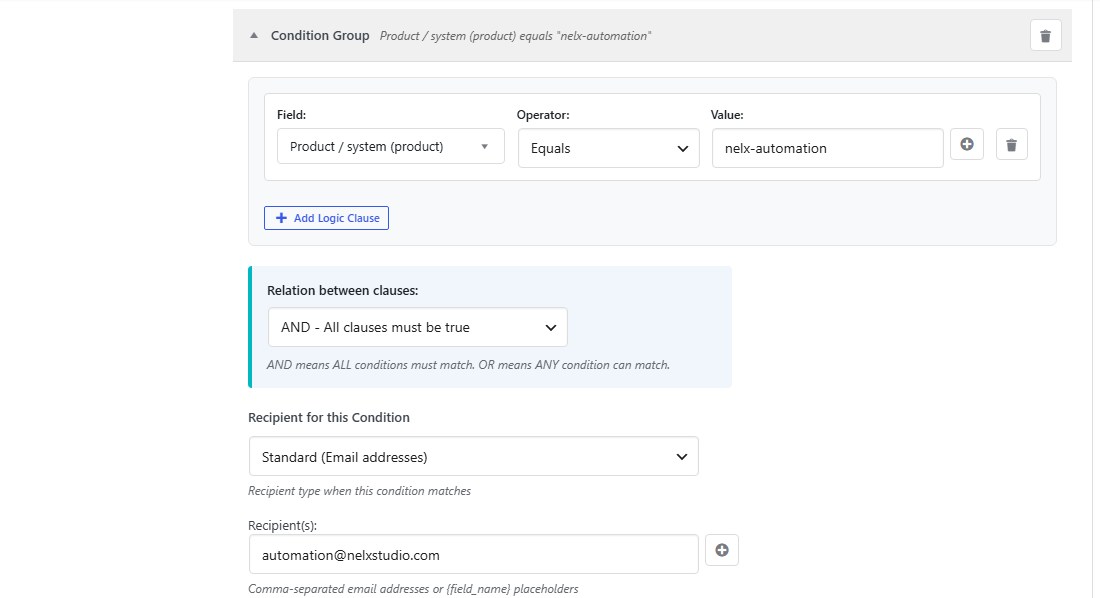The height and width of the screenshot is (598, 1100).
Task: Delete the logic clause with its trash icon
Action: click(1012, 145)
